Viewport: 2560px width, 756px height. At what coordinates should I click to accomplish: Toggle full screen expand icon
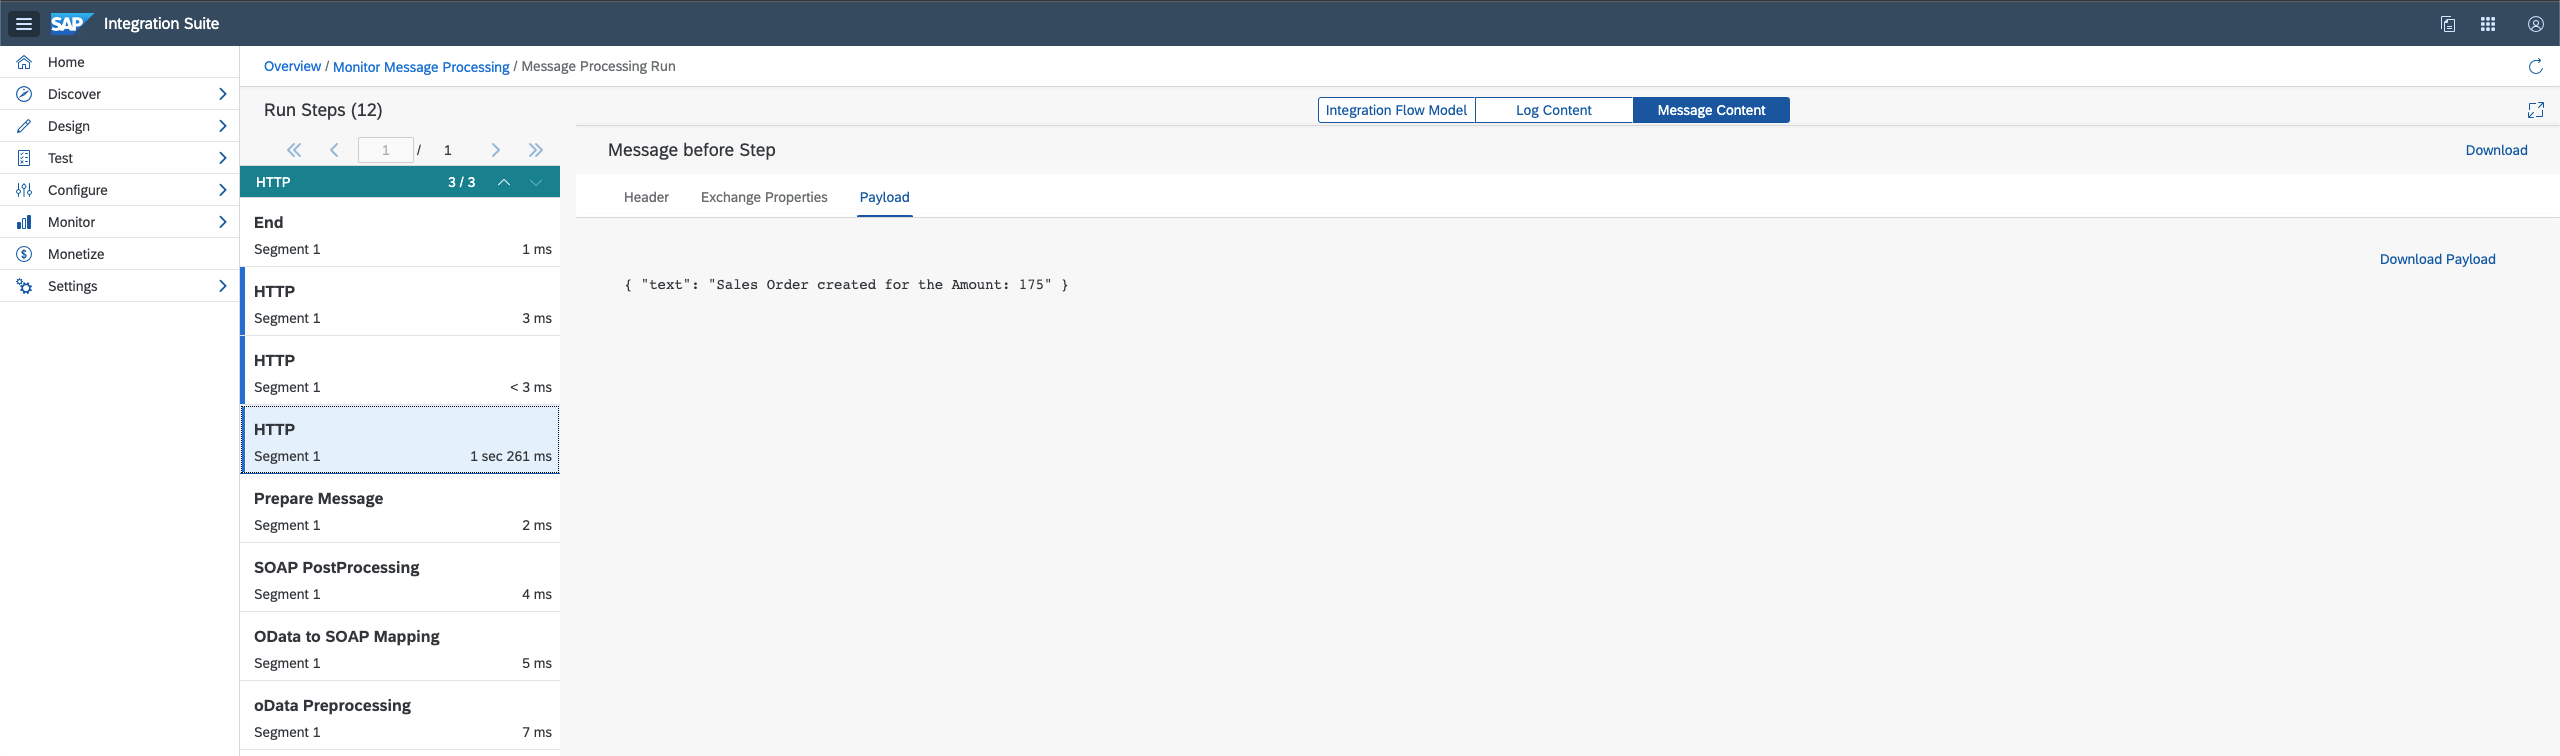click(x=2535, y=110)
